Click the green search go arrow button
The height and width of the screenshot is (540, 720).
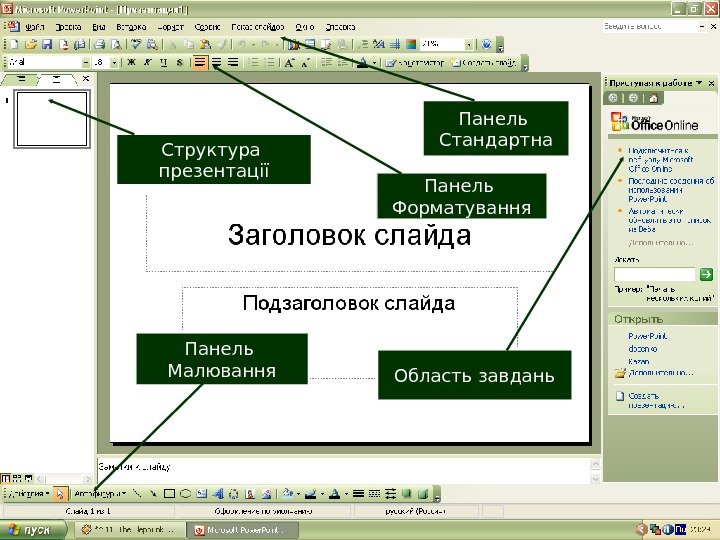(706, 275)
